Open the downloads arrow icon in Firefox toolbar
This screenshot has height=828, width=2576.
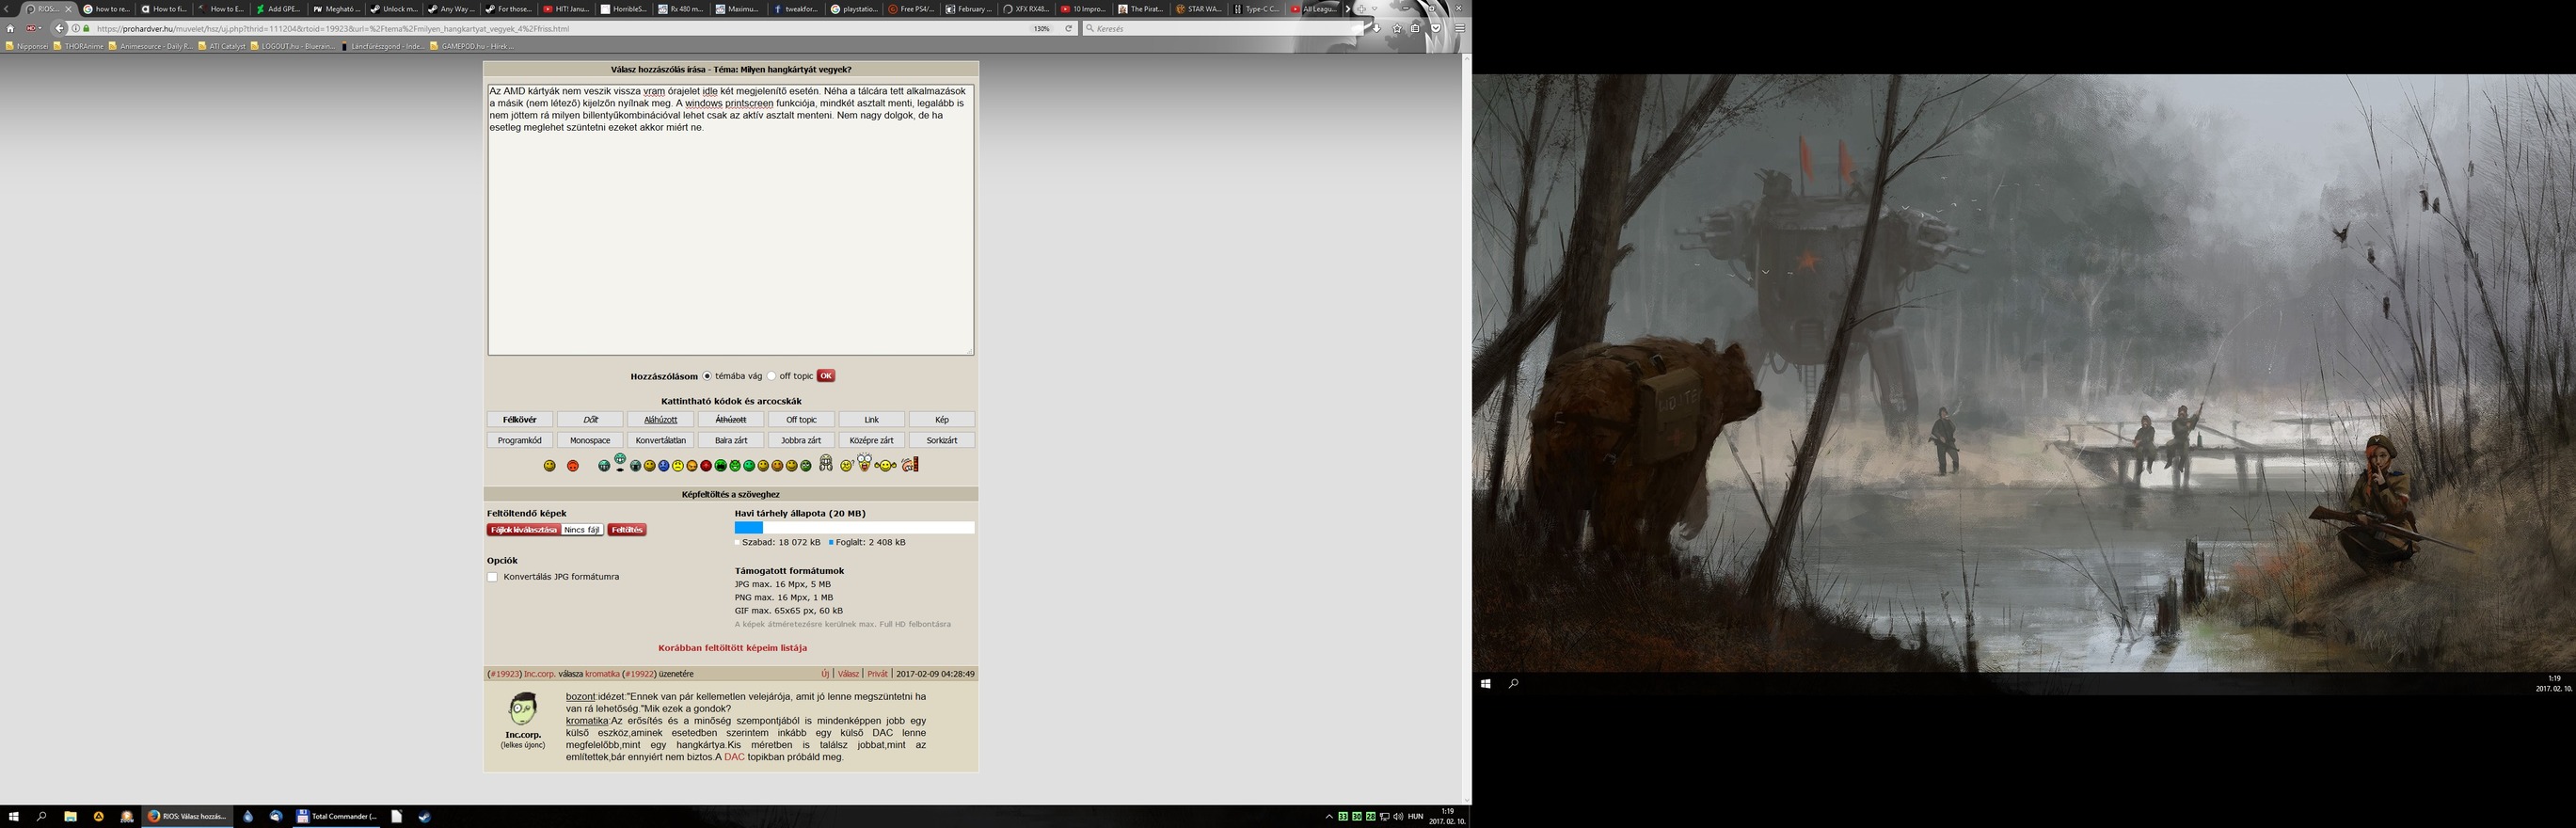click(x=1377, y=28)
